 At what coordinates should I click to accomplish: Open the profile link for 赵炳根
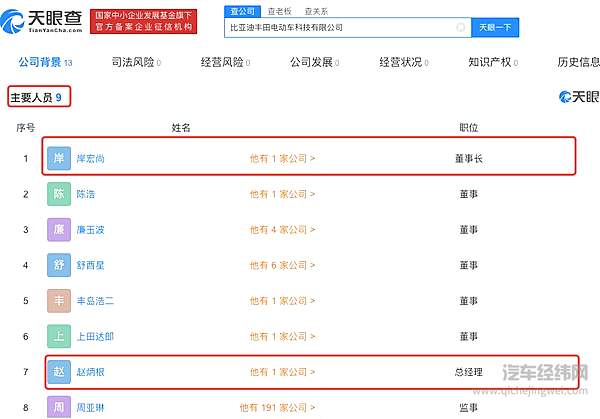click(x=90, y=372)
